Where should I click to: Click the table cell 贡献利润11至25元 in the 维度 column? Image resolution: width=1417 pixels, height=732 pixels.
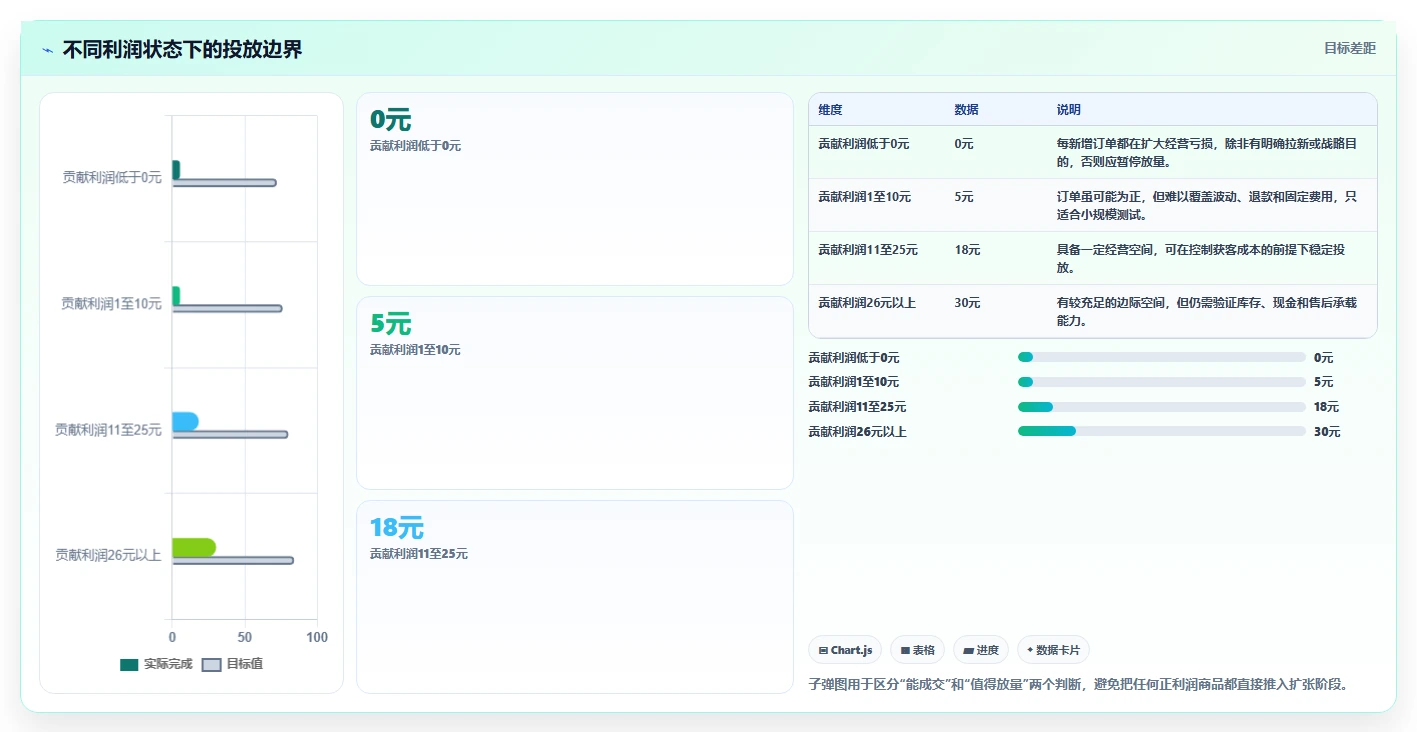click(x=867, y=250)
